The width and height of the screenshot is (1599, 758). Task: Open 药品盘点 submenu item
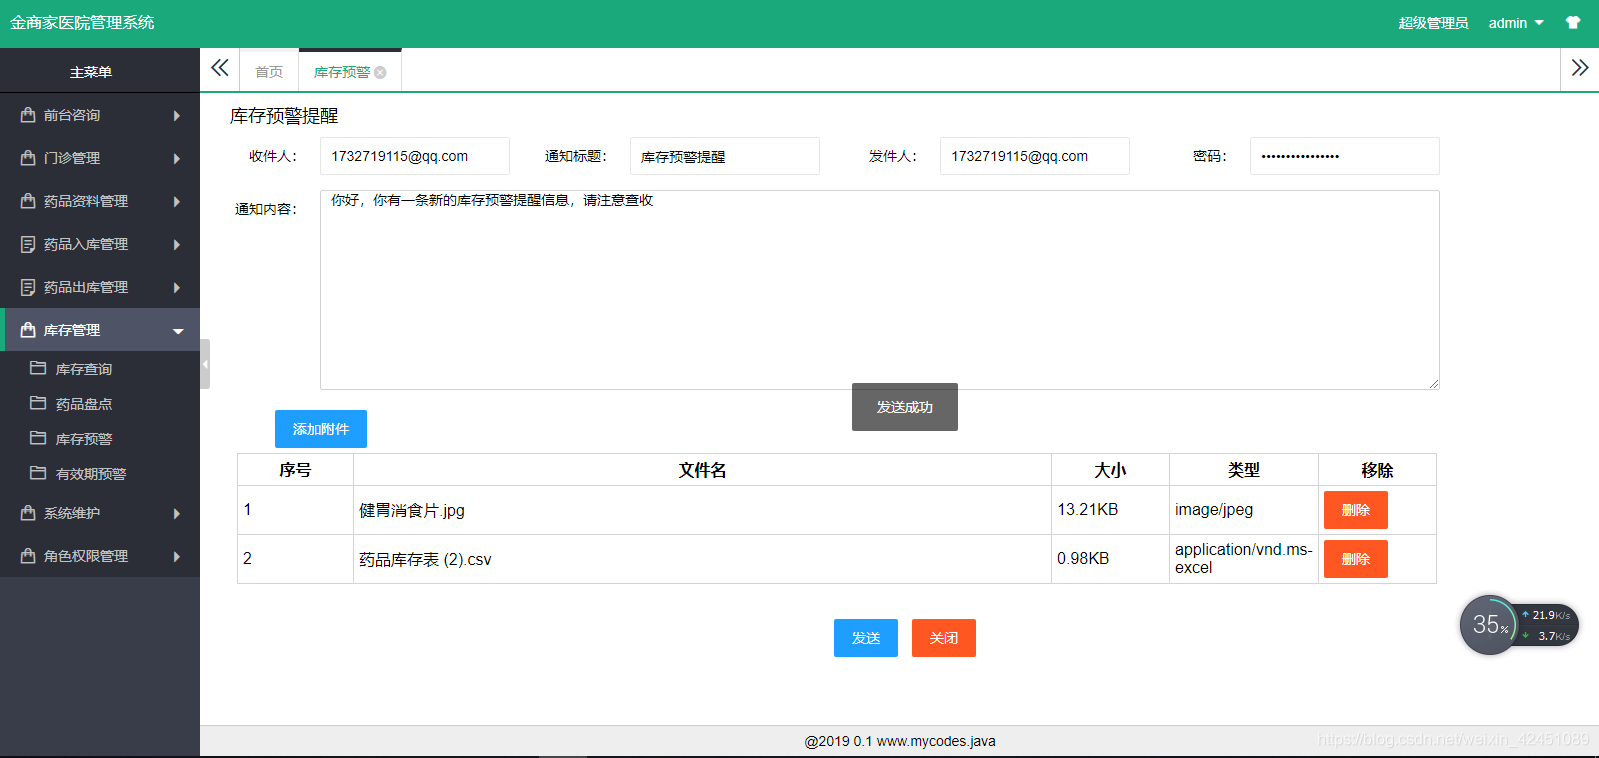coord(84,404)
